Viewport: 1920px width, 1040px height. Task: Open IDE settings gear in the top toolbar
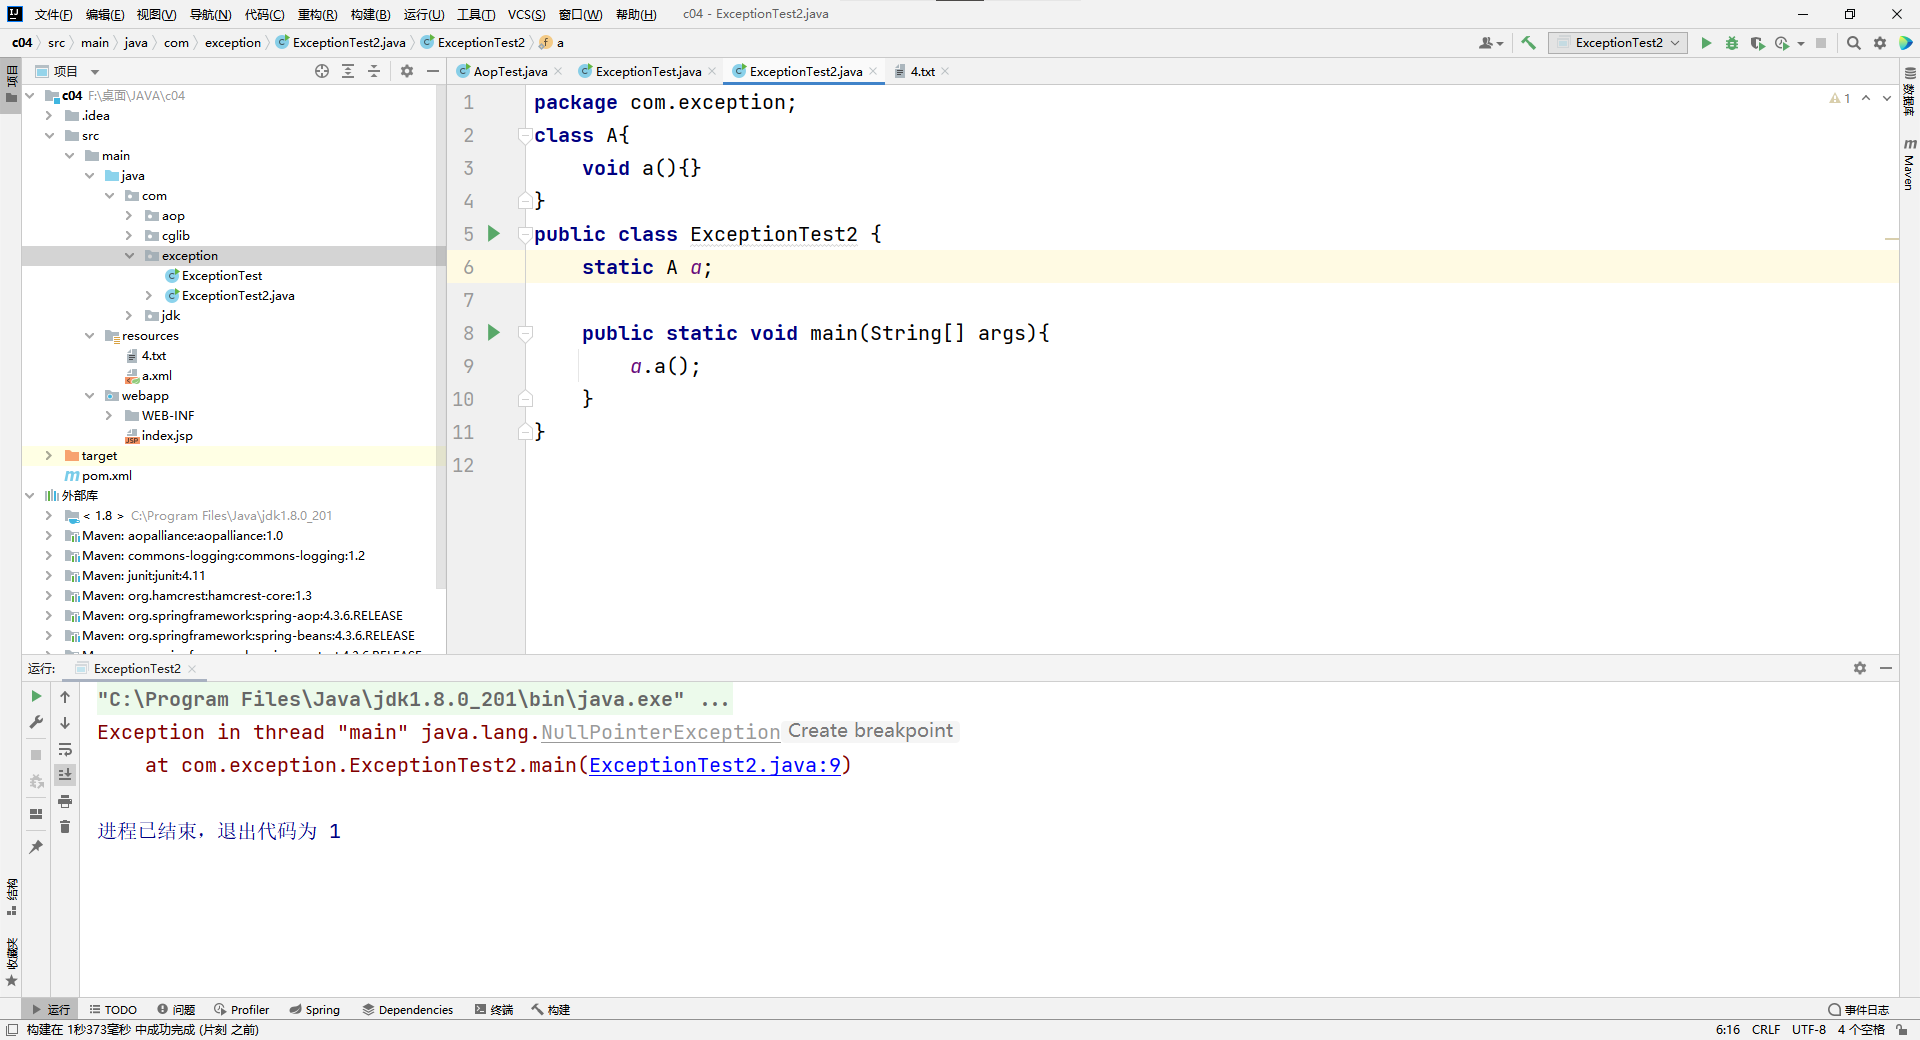pyautogui.click(x=1880, y=43)
